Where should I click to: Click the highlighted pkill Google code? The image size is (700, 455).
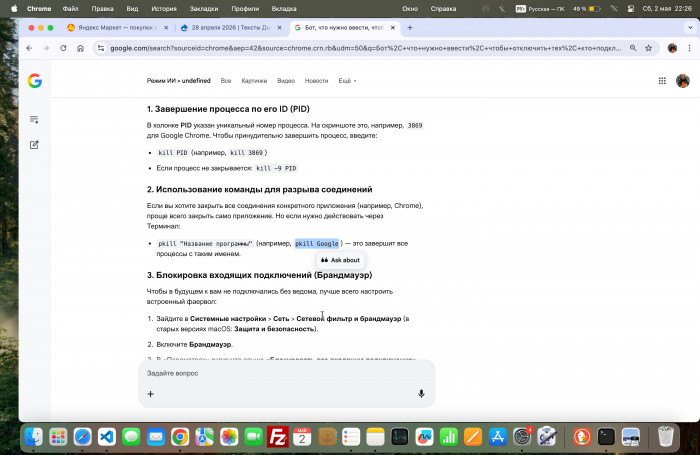[x=317, y=243]
